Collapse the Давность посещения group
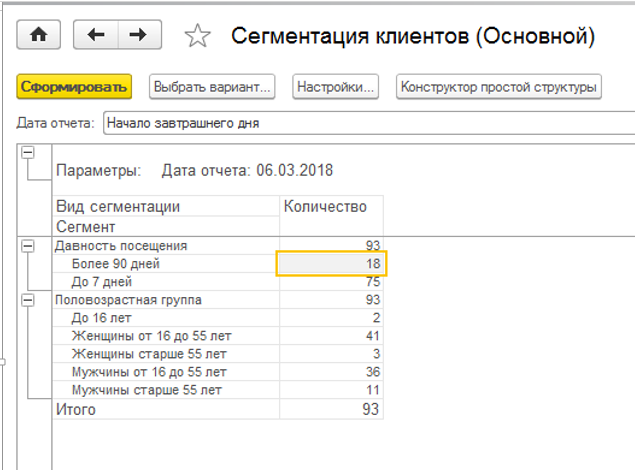 point(27,246)
